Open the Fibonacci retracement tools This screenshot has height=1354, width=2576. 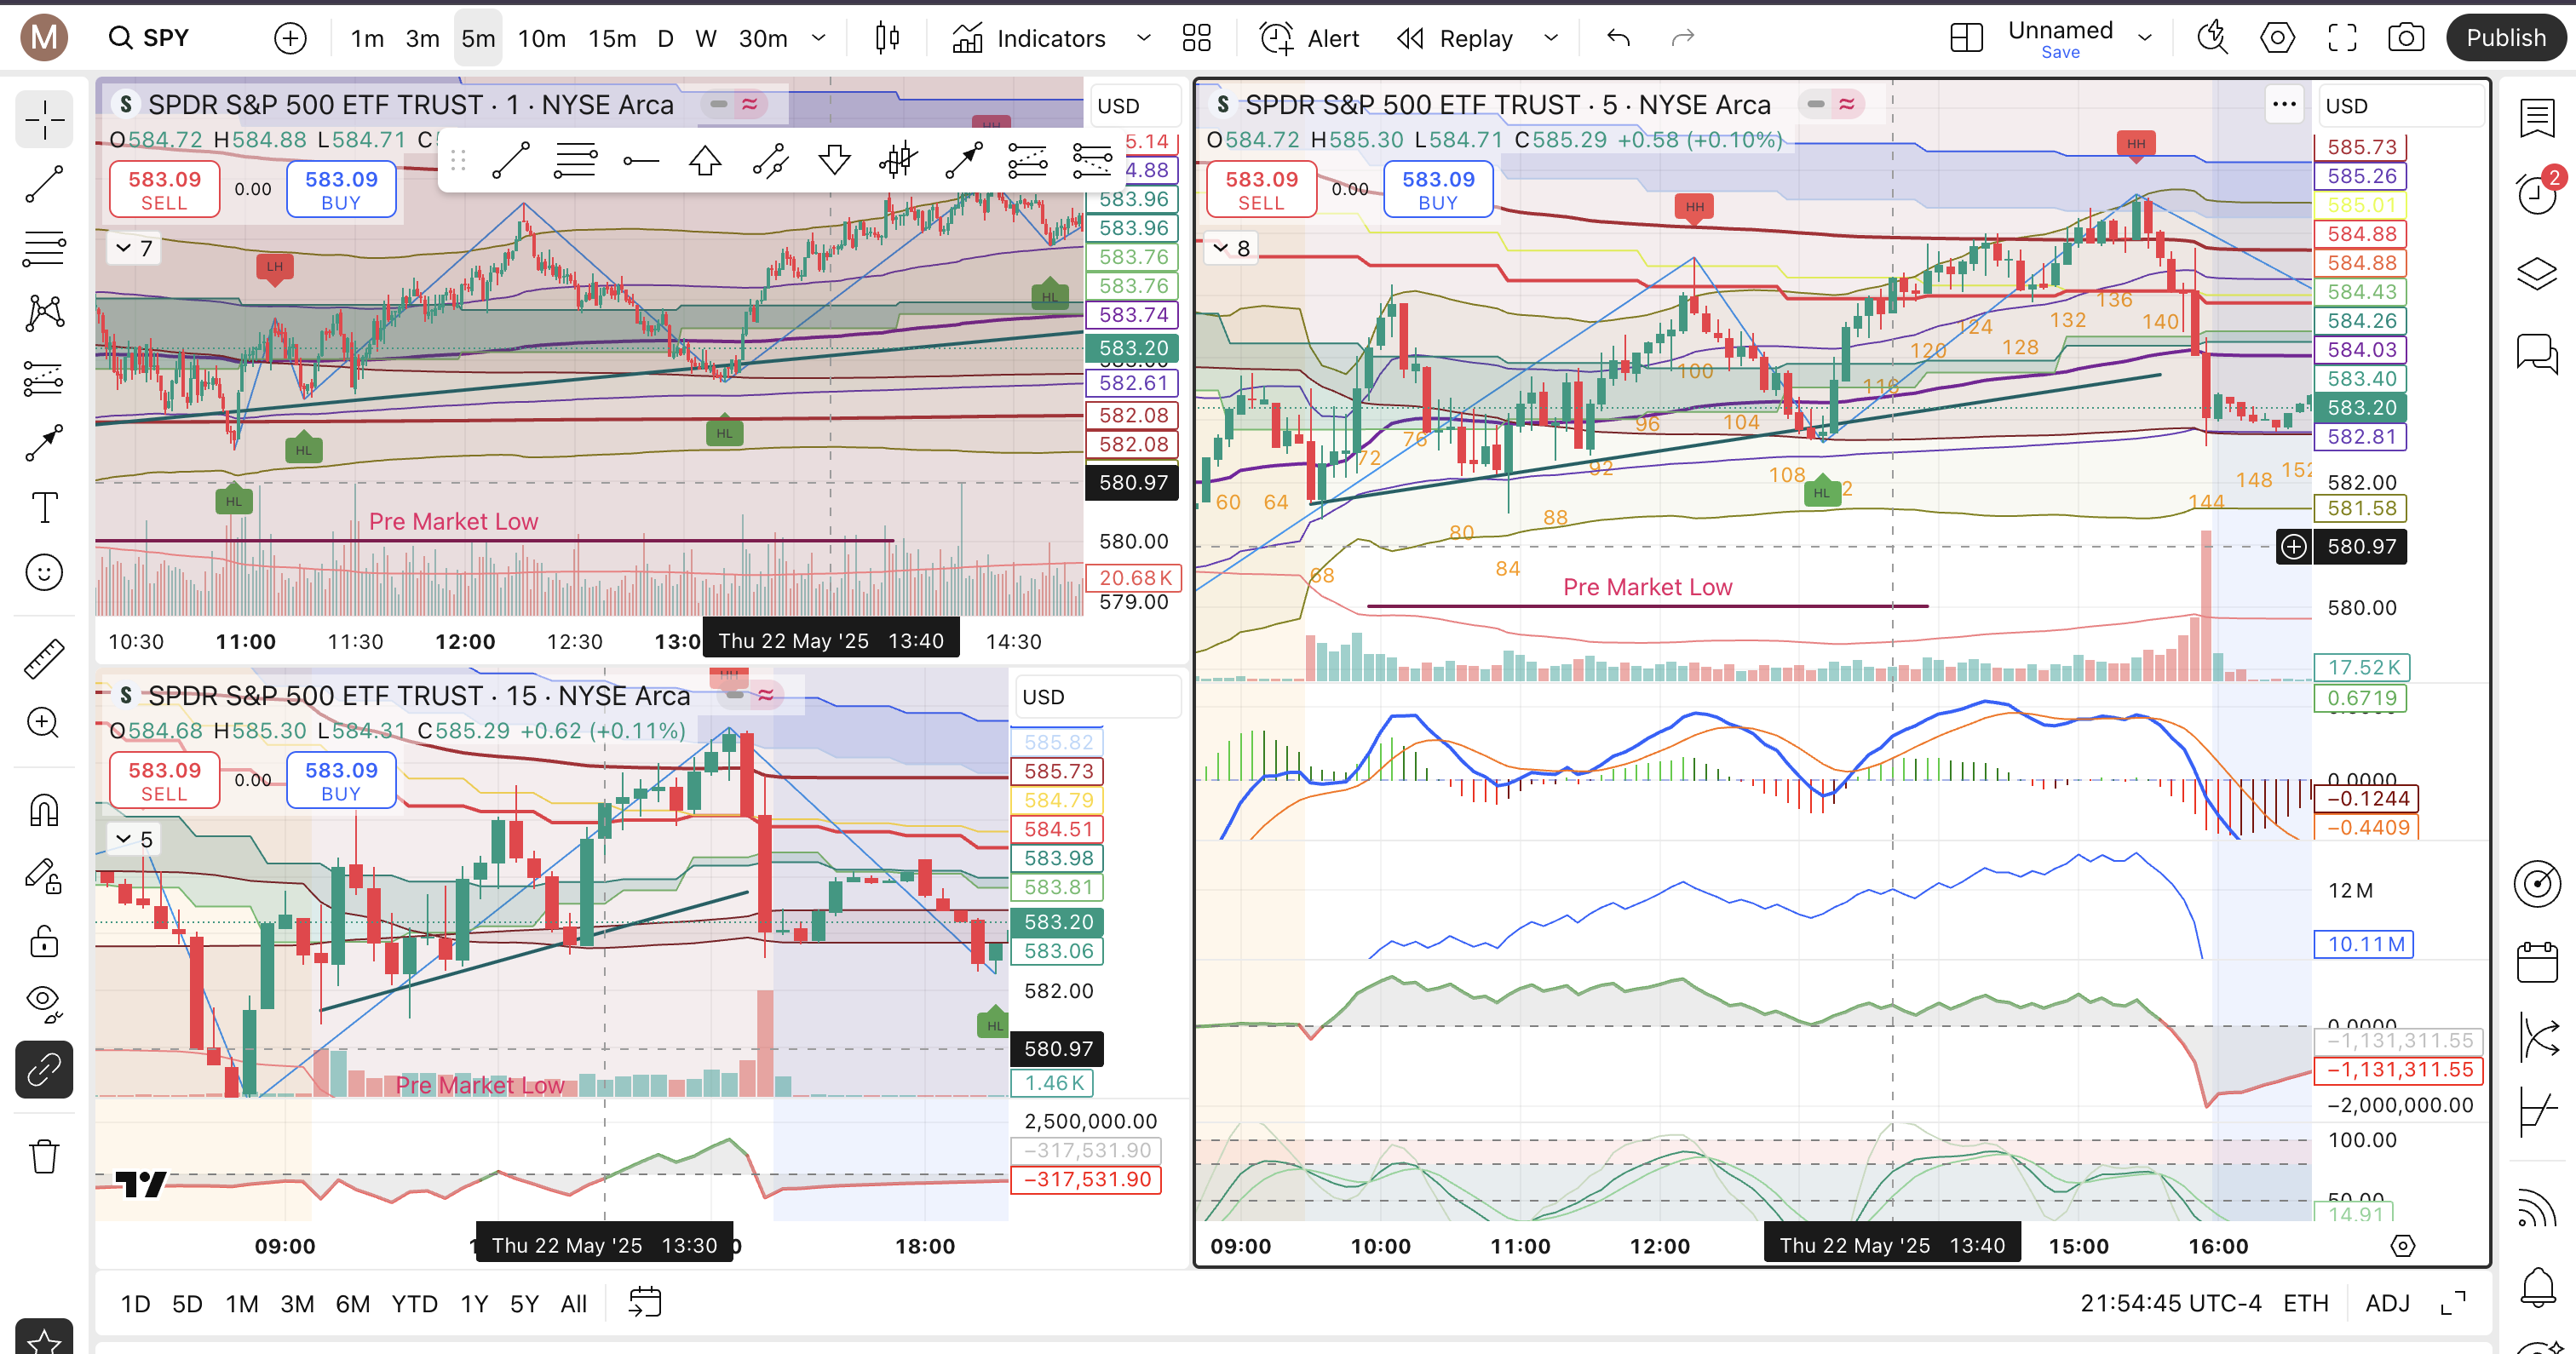coord(44,248)
